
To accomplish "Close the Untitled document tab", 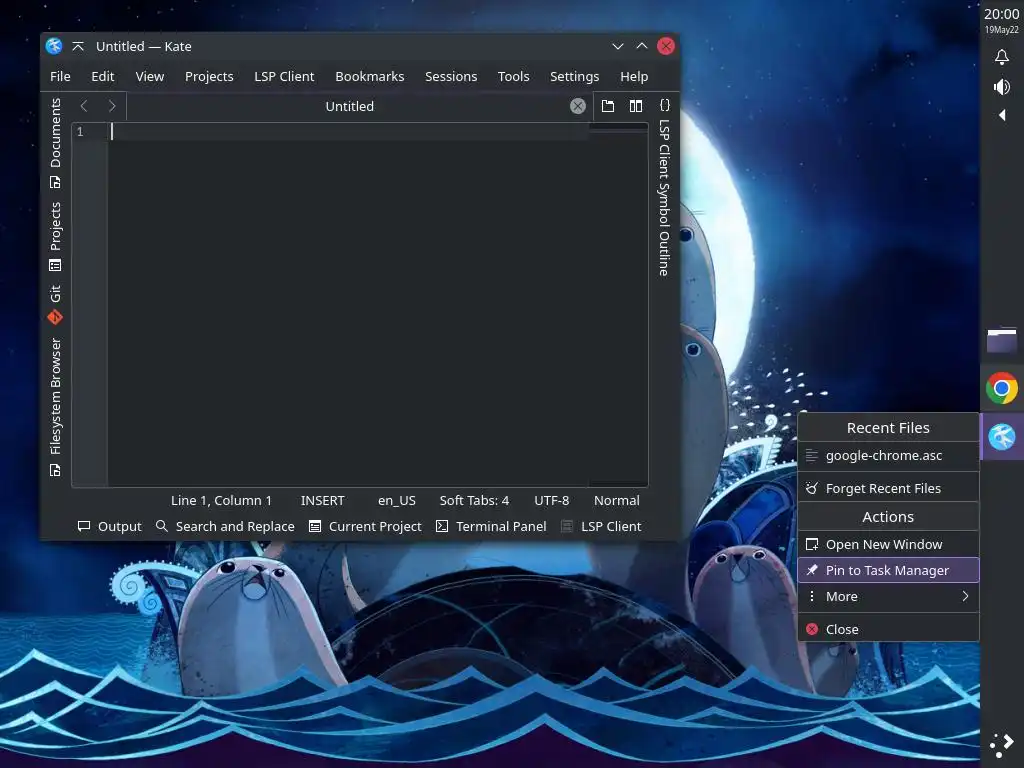I will coord(577,106).
